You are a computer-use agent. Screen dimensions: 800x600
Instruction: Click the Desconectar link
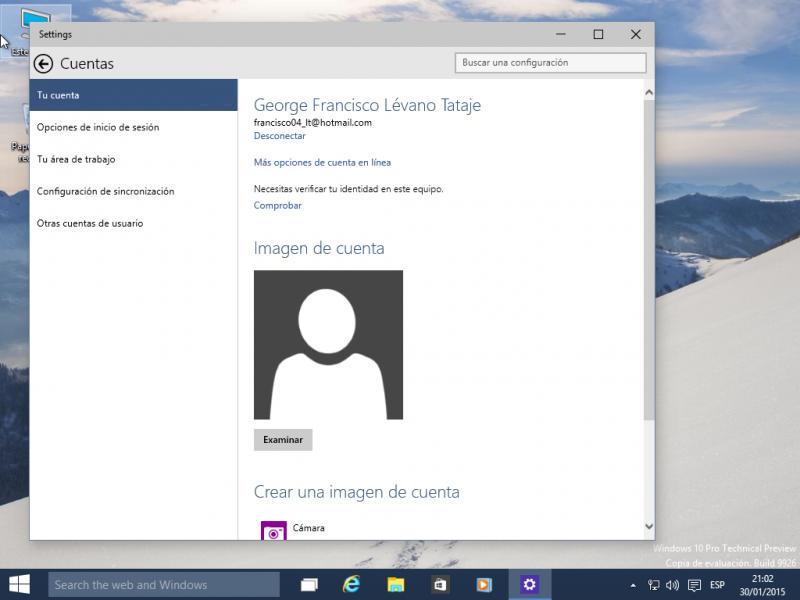[x=280, y=136]
